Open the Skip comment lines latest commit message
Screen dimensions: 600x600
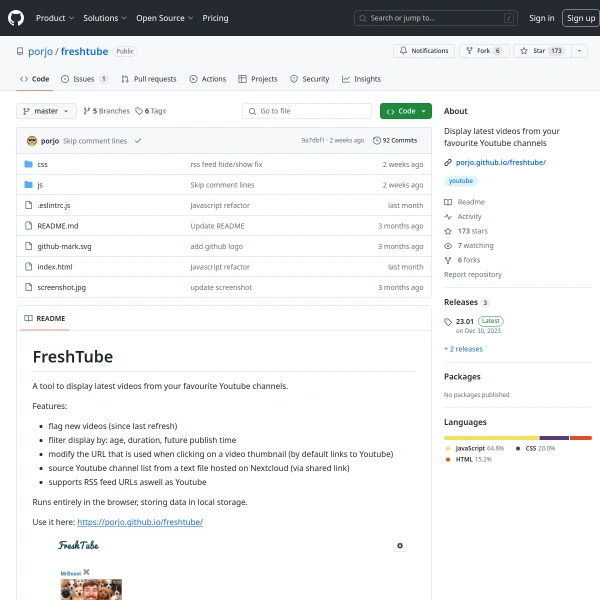tap(95, 141)
